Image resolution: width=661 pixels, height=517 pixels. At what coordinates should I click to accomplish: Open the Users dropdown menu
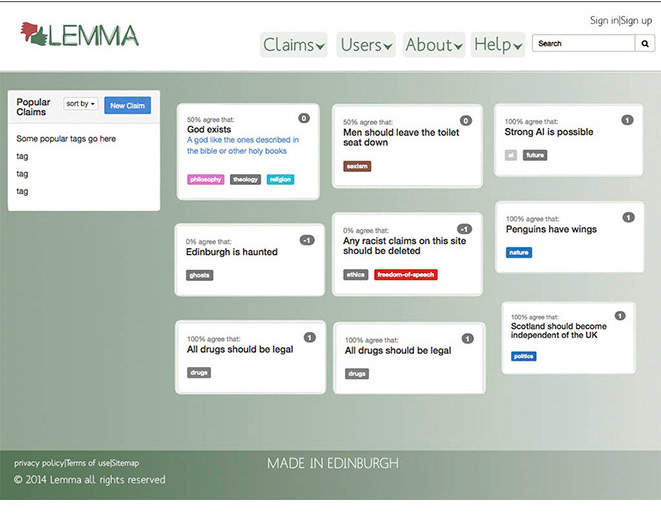pos(366,45)
